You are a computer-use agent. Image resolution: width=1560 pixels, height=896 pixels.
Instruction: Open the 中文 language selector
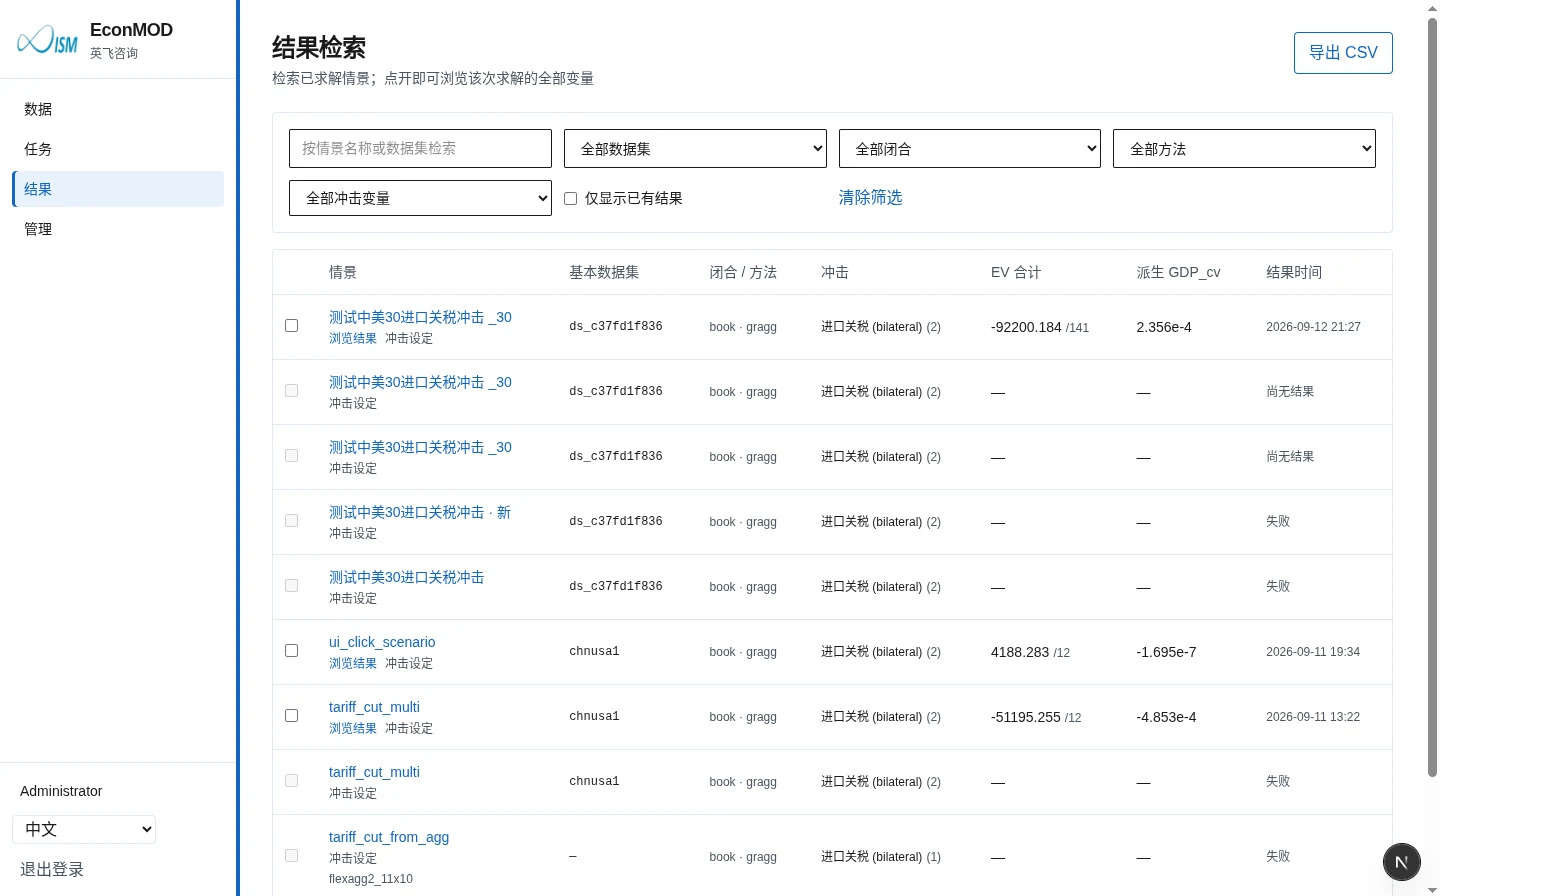click(84, 829)
